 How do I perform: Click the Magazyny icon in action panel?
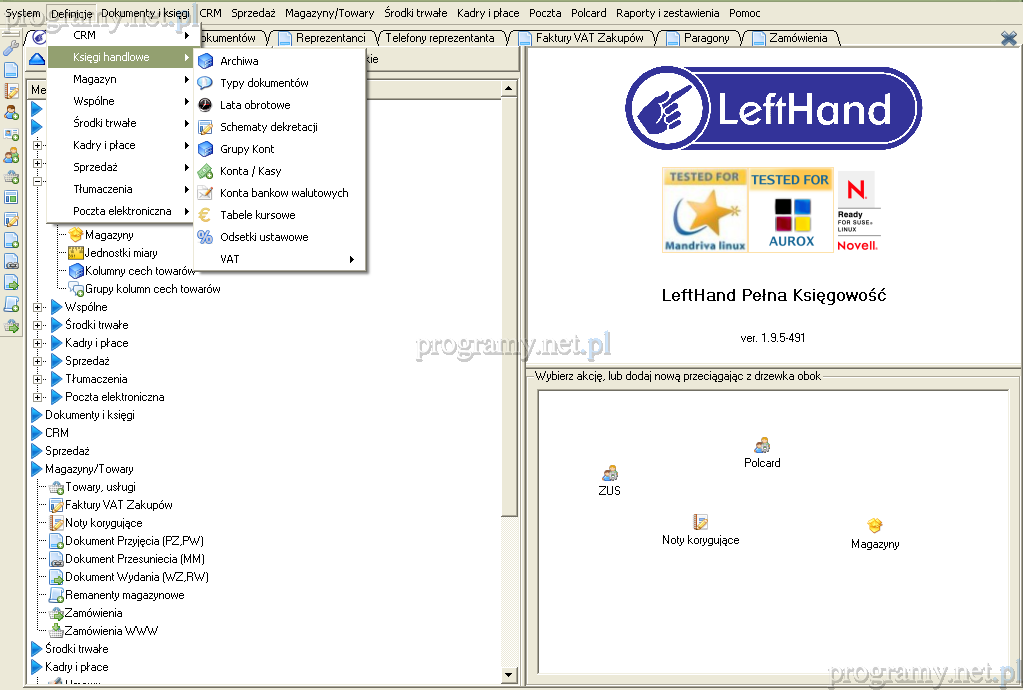(875, 526)
